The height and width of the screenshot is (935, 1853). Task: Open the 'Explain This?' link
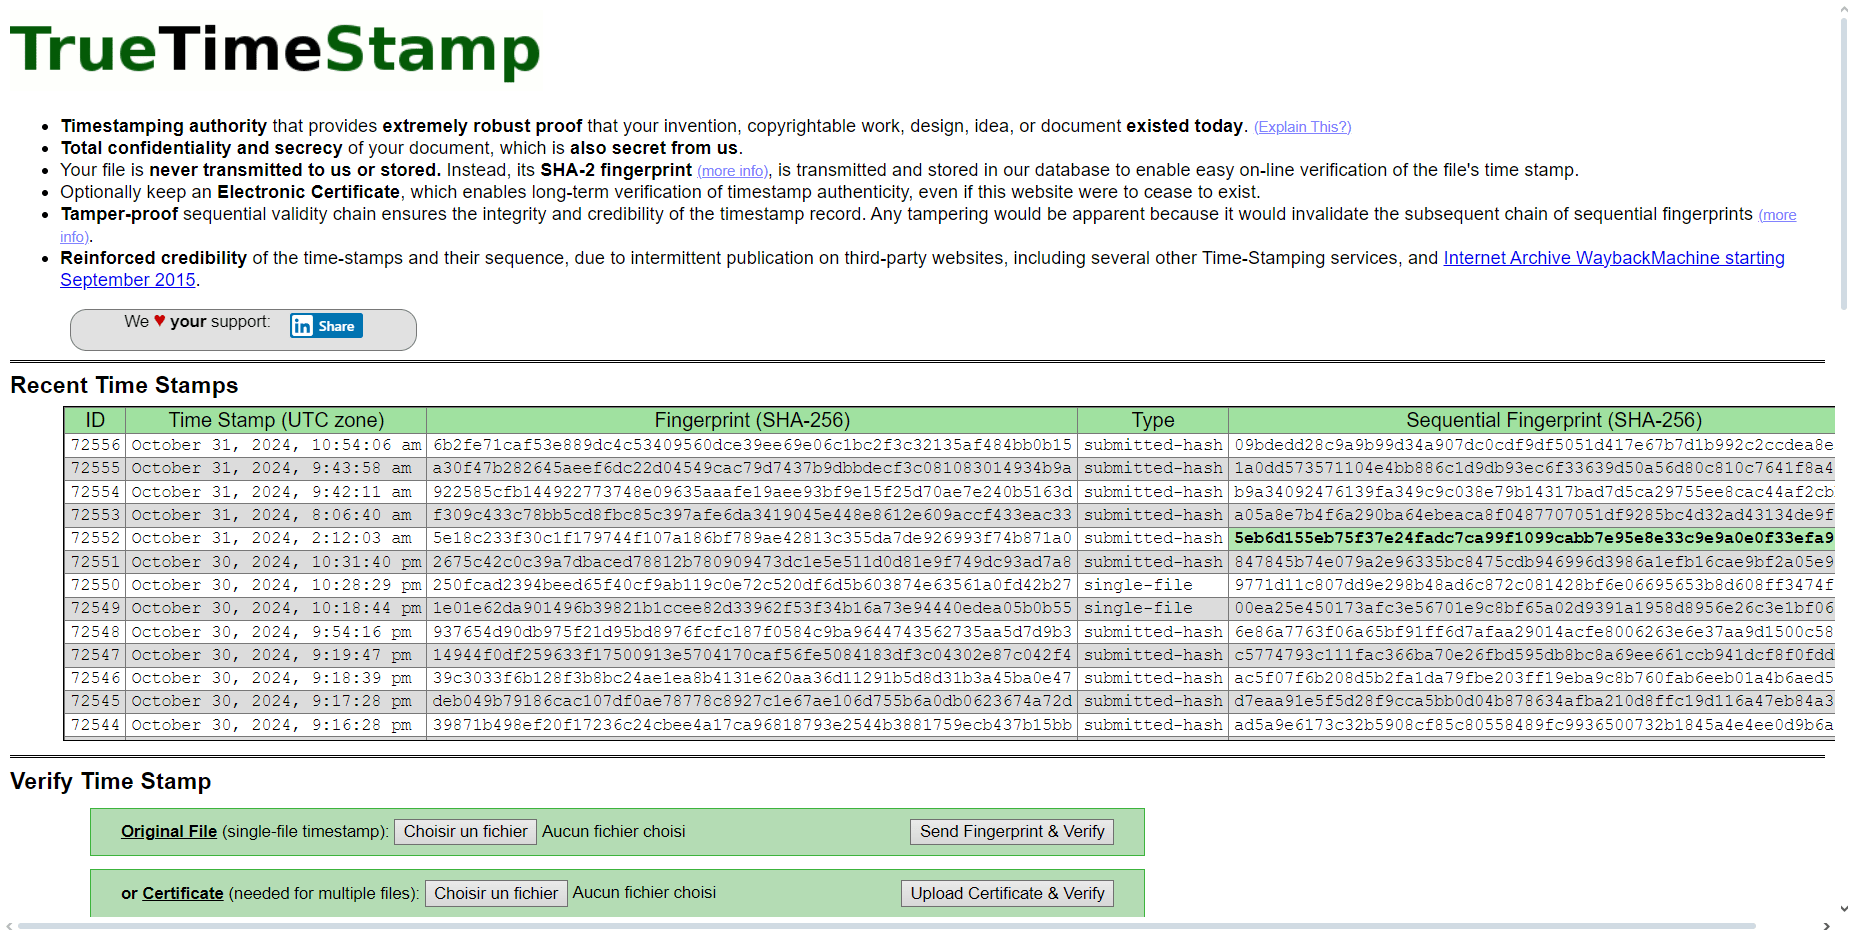tap(1302, 127)
